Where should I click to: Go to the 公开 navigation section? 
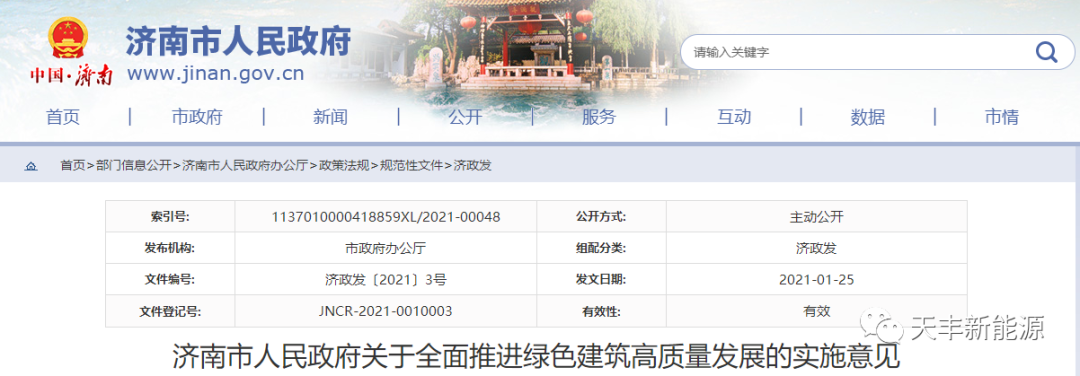tap(466, 117)
